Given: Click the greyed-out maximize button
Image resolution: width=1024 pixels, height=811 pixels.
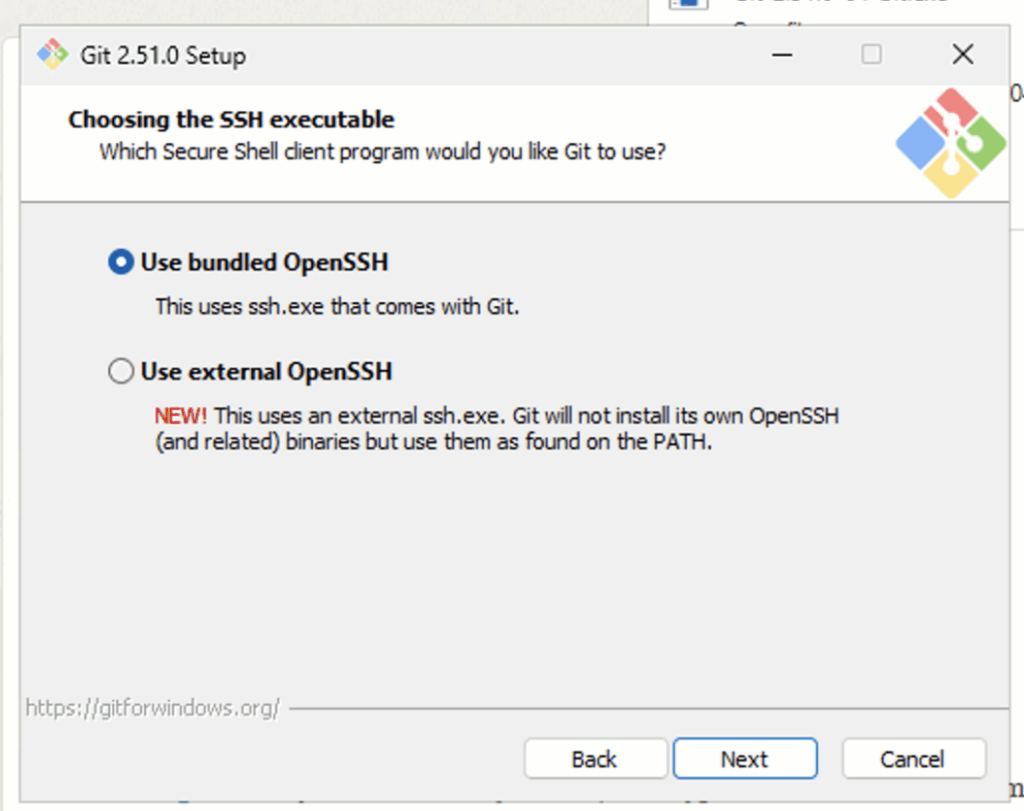Looking at the screenshot, I should [872, 55].
